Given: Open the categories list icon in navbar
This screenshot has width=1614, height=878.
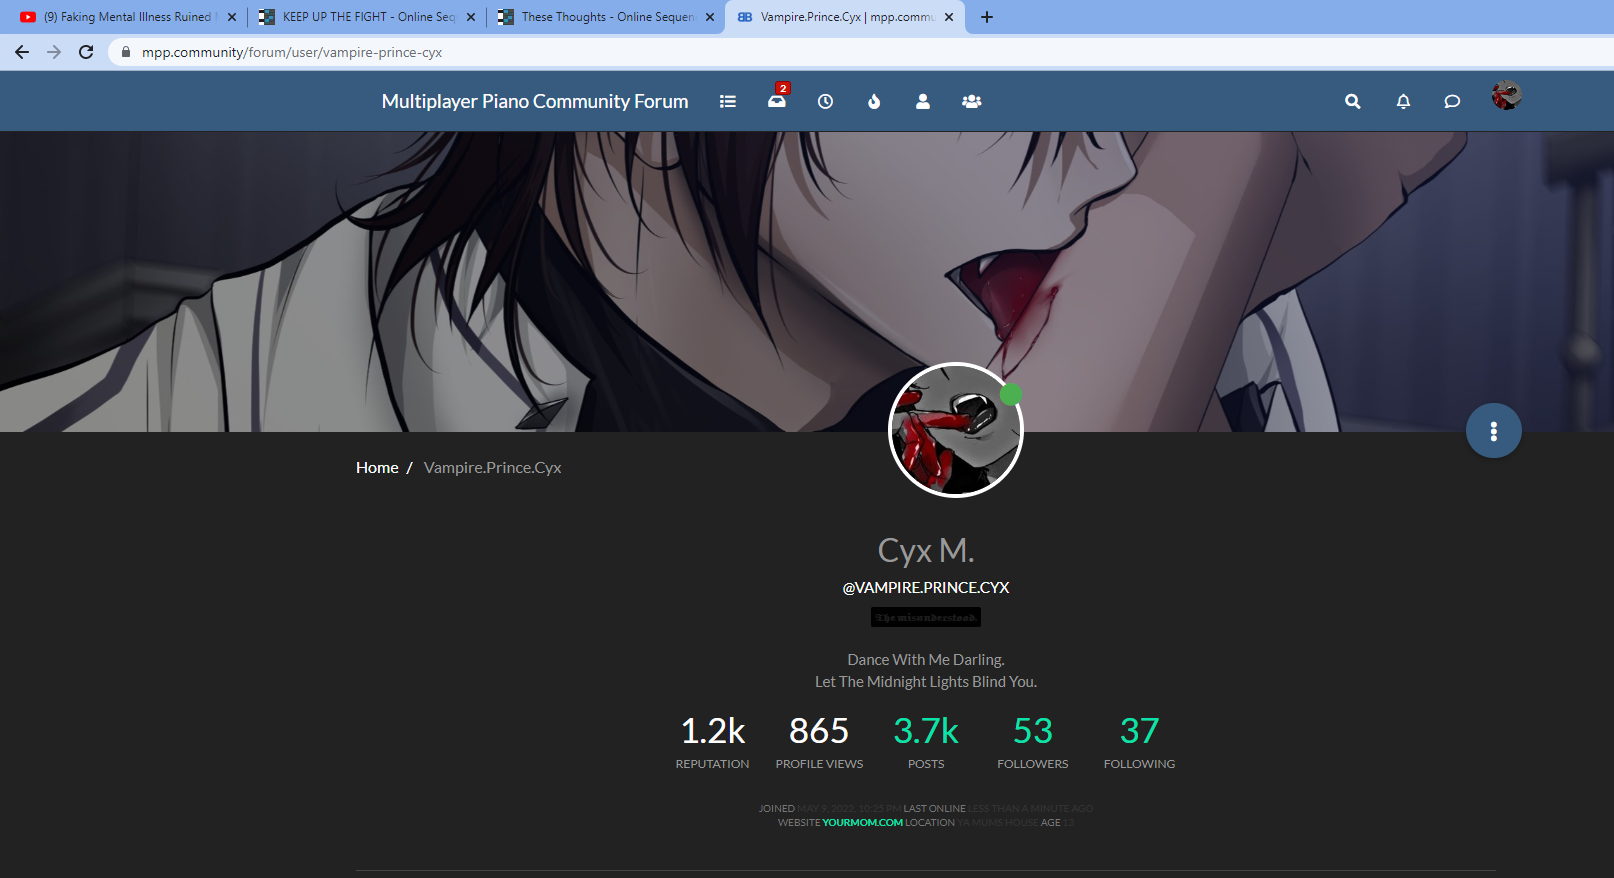Looking at the screenshot, I should (x=728, y=101).
